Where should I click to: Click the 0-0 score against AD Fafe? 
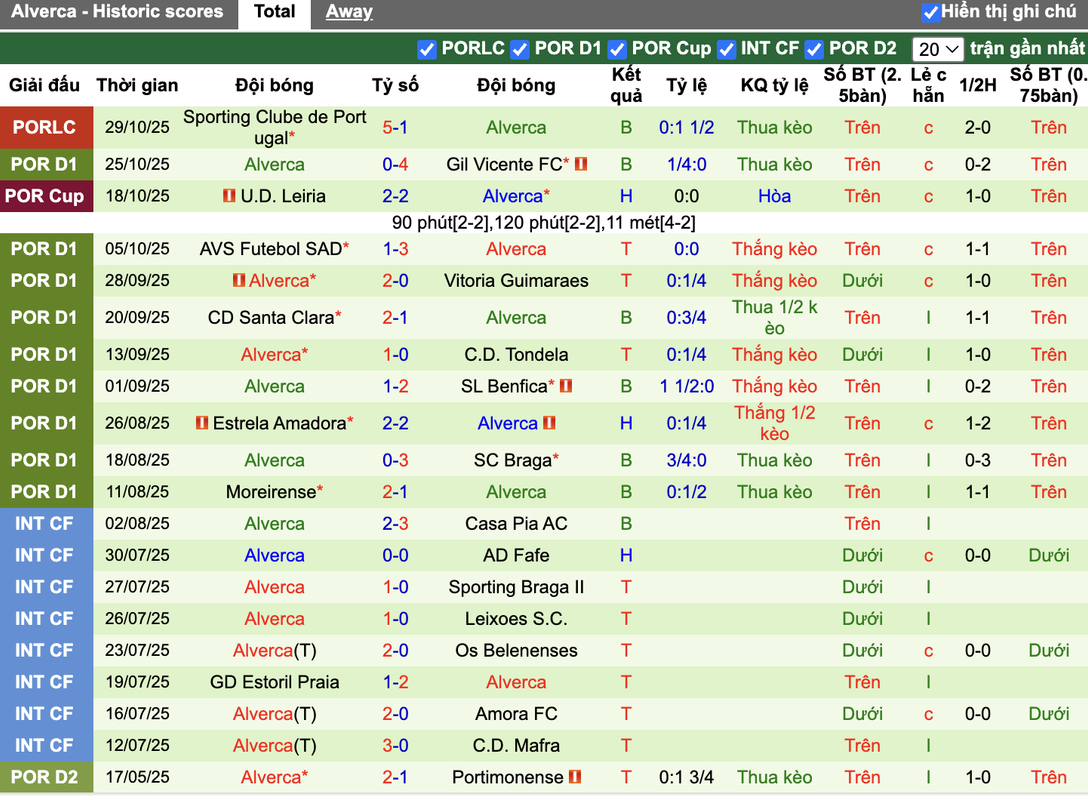(x=396, y=556)
